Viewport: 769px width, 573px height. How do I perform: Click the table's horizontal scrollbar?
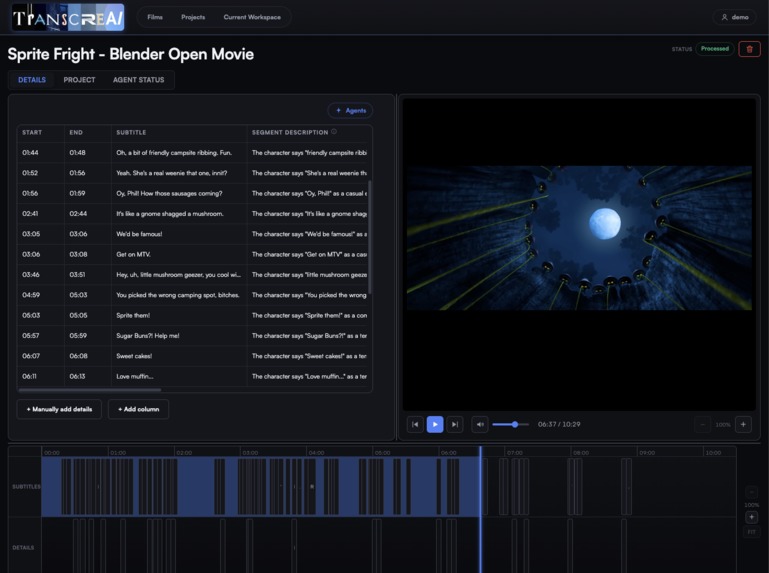coord(90,391)
